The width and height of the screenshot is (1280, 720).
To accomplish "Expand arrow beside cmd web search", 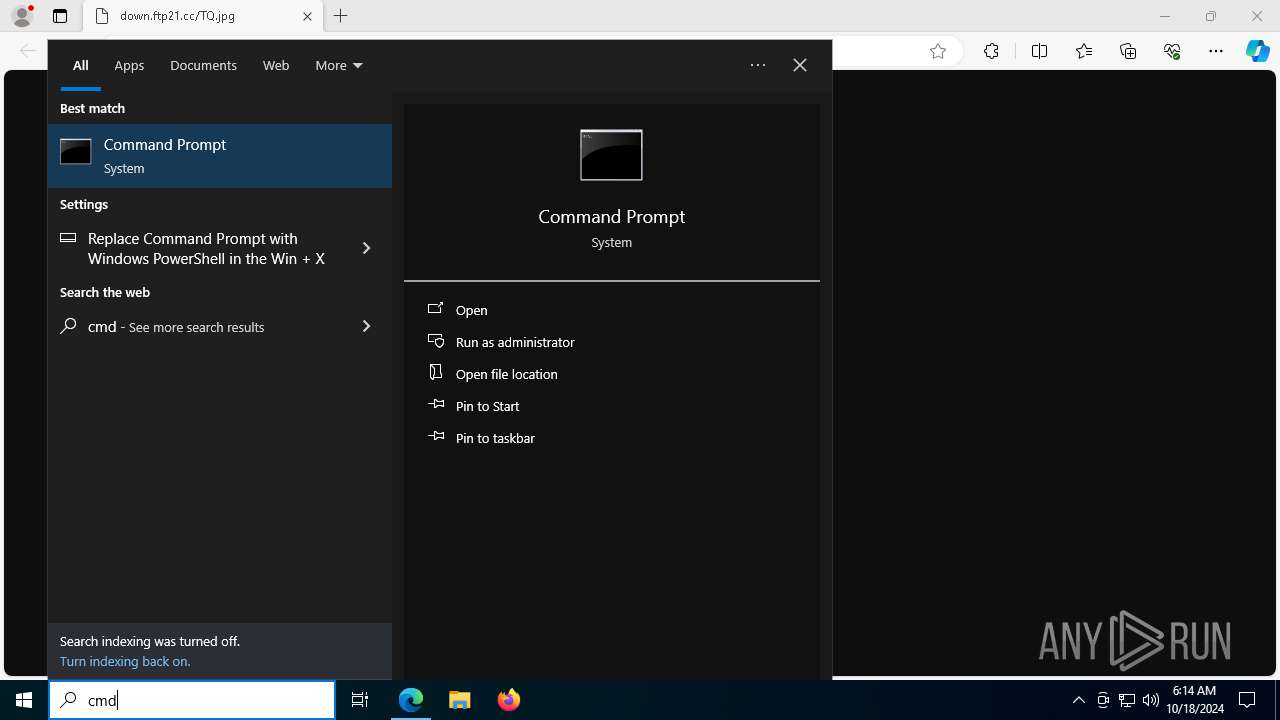I will pyautogui.click(x=366, y=326).
